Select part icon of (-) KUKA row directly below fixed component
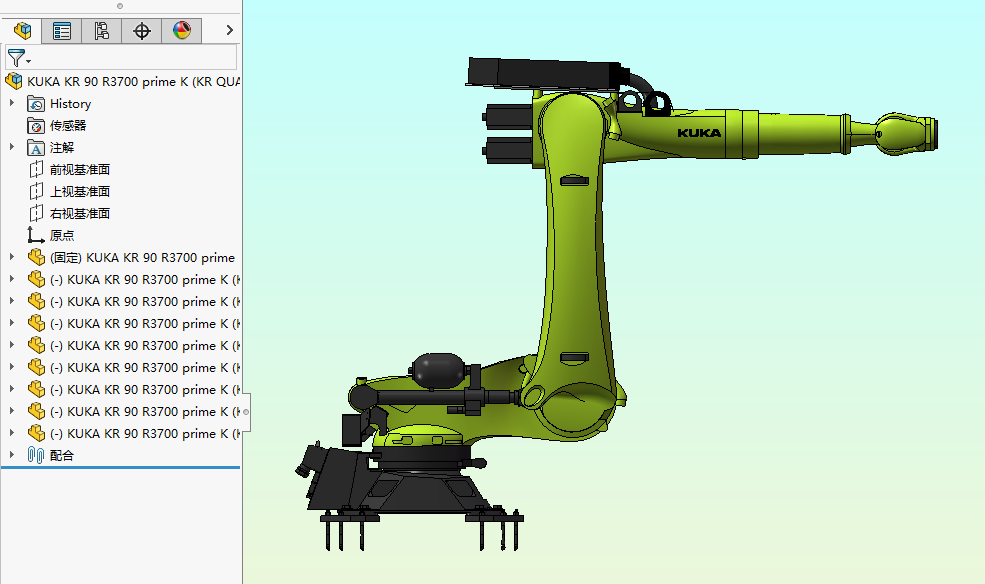985x584 pixels. click(36, 279)
